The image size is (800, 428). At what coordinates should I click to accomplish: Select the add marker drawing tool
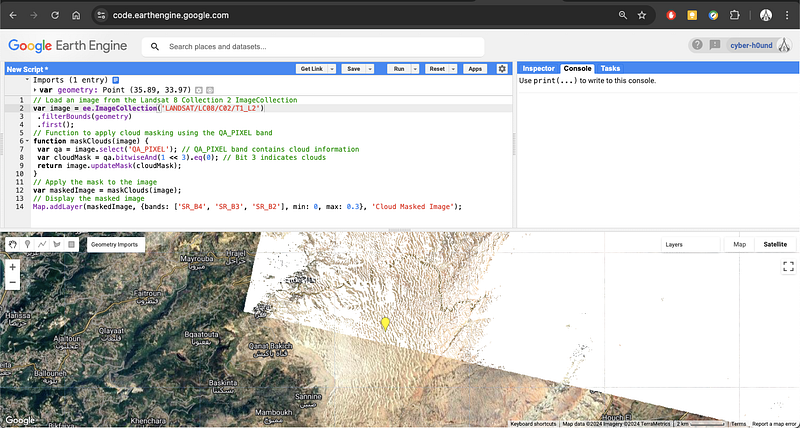(x=27, y=244)
